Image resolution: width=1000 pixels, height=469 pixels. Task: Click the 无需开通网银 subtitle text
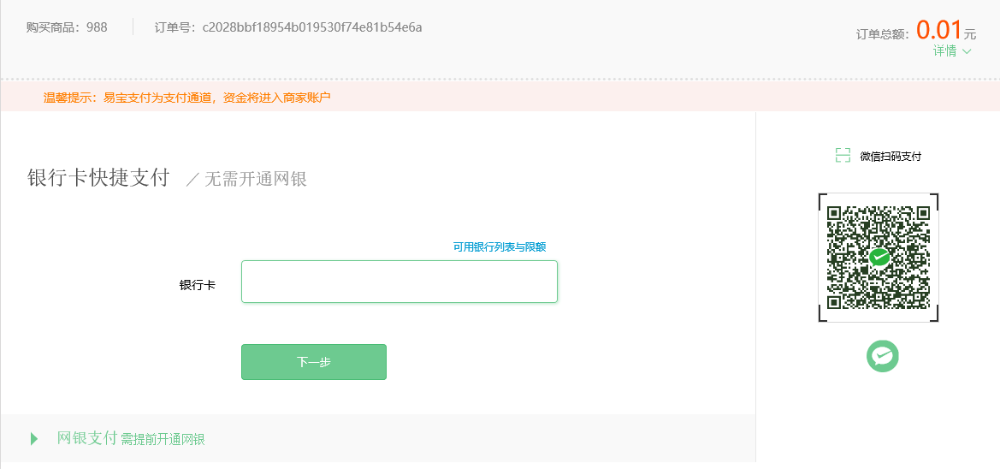[255, 180]
